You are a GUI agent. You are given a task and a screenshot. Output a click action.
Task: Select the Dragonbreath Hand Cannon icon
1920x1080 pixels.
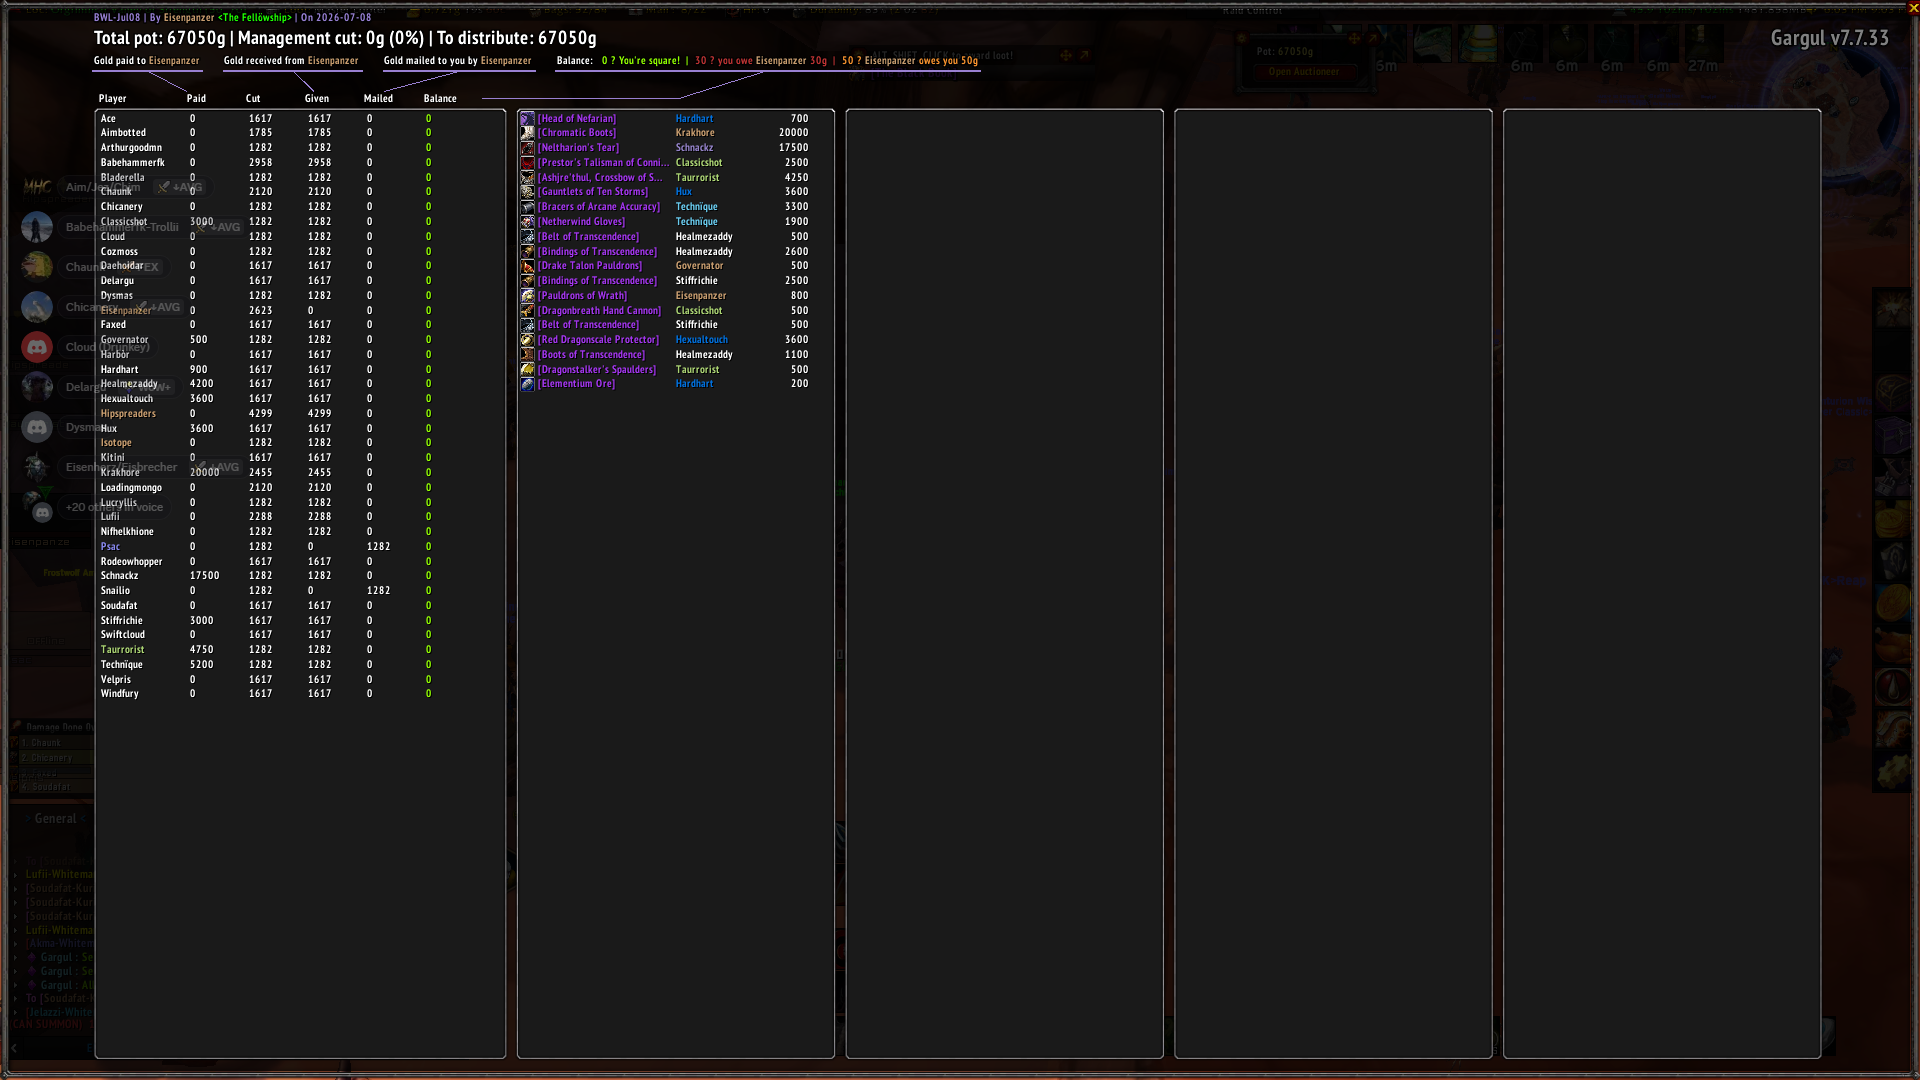(527, 310)
